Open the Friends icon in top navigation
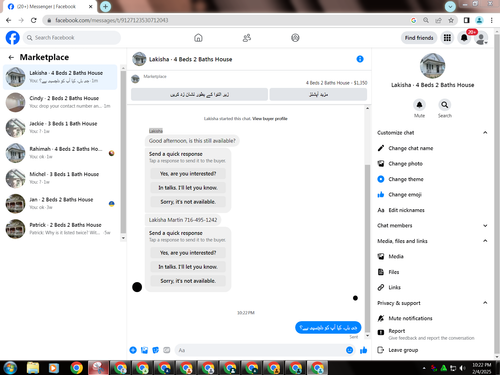 247,38
